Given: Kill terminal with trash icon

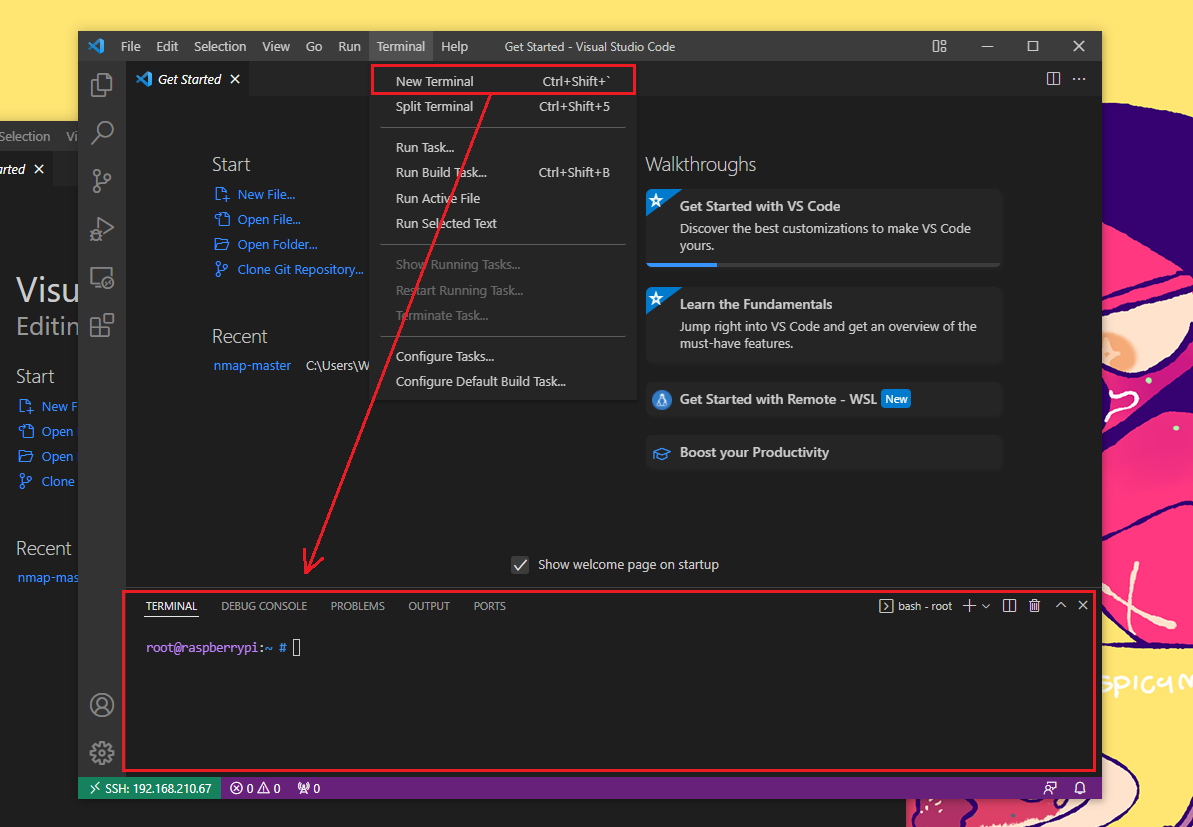Looking at the screenshot, I should [1035, 606].
